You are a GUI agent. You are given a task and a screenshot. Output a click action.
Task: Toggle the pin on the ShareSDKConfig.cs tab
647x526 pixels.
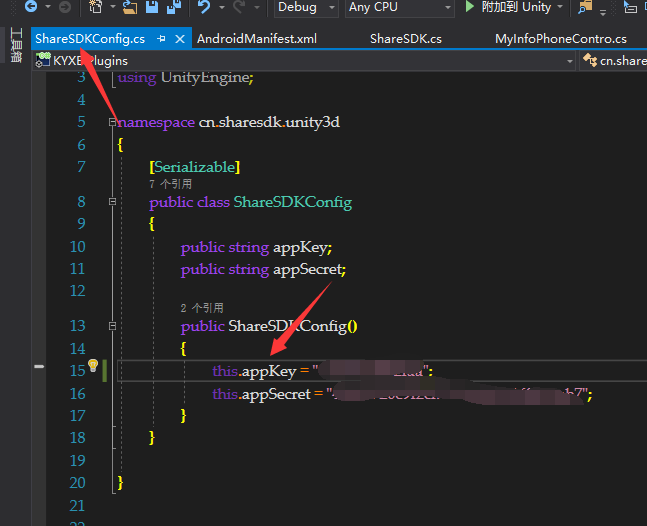161,39
